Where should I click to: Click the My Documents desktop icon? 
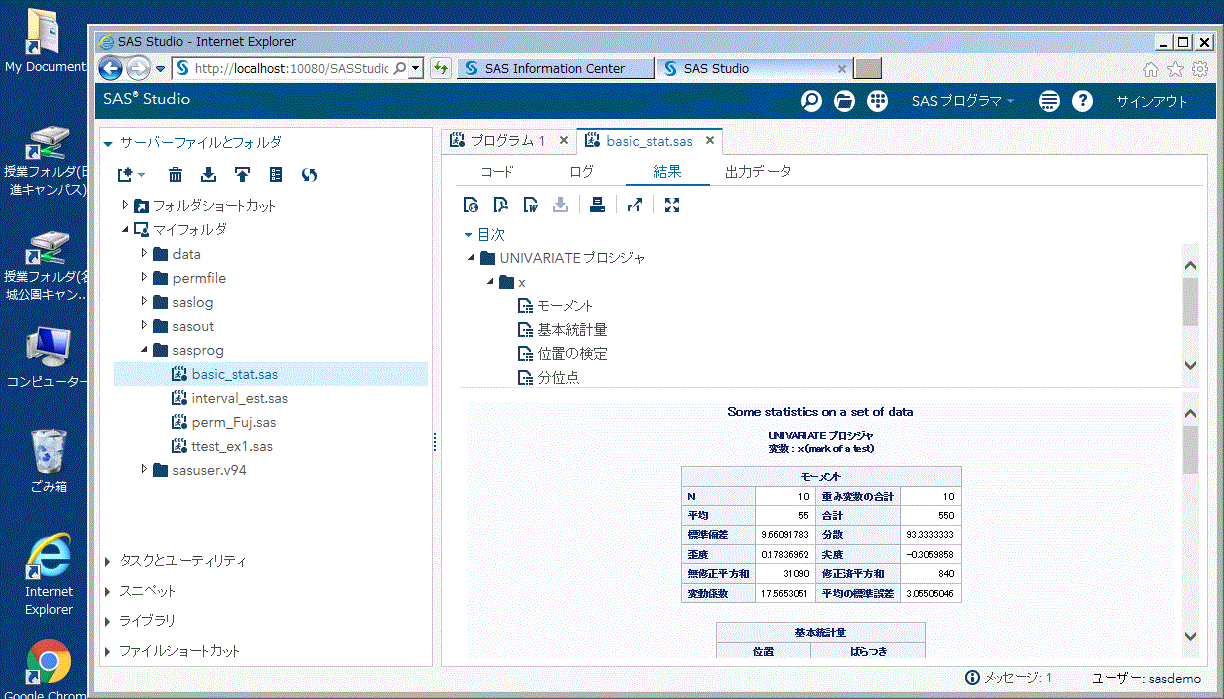coord(45,42)
